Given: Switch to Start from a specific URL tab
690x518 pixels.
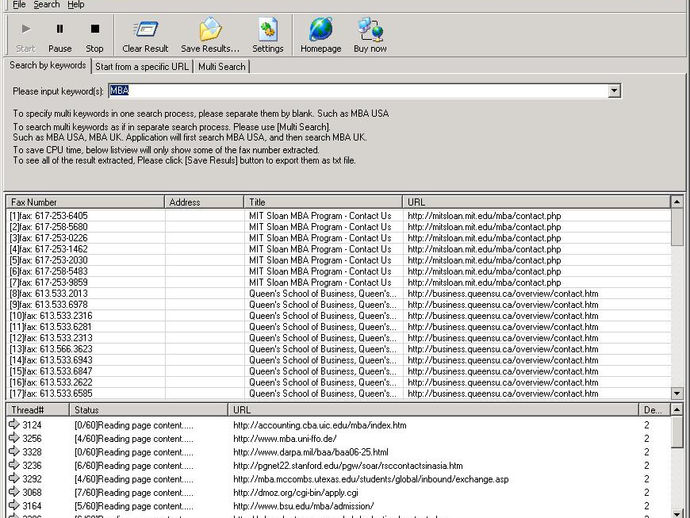Looking at the screenshot, I should tap(142, 67).
